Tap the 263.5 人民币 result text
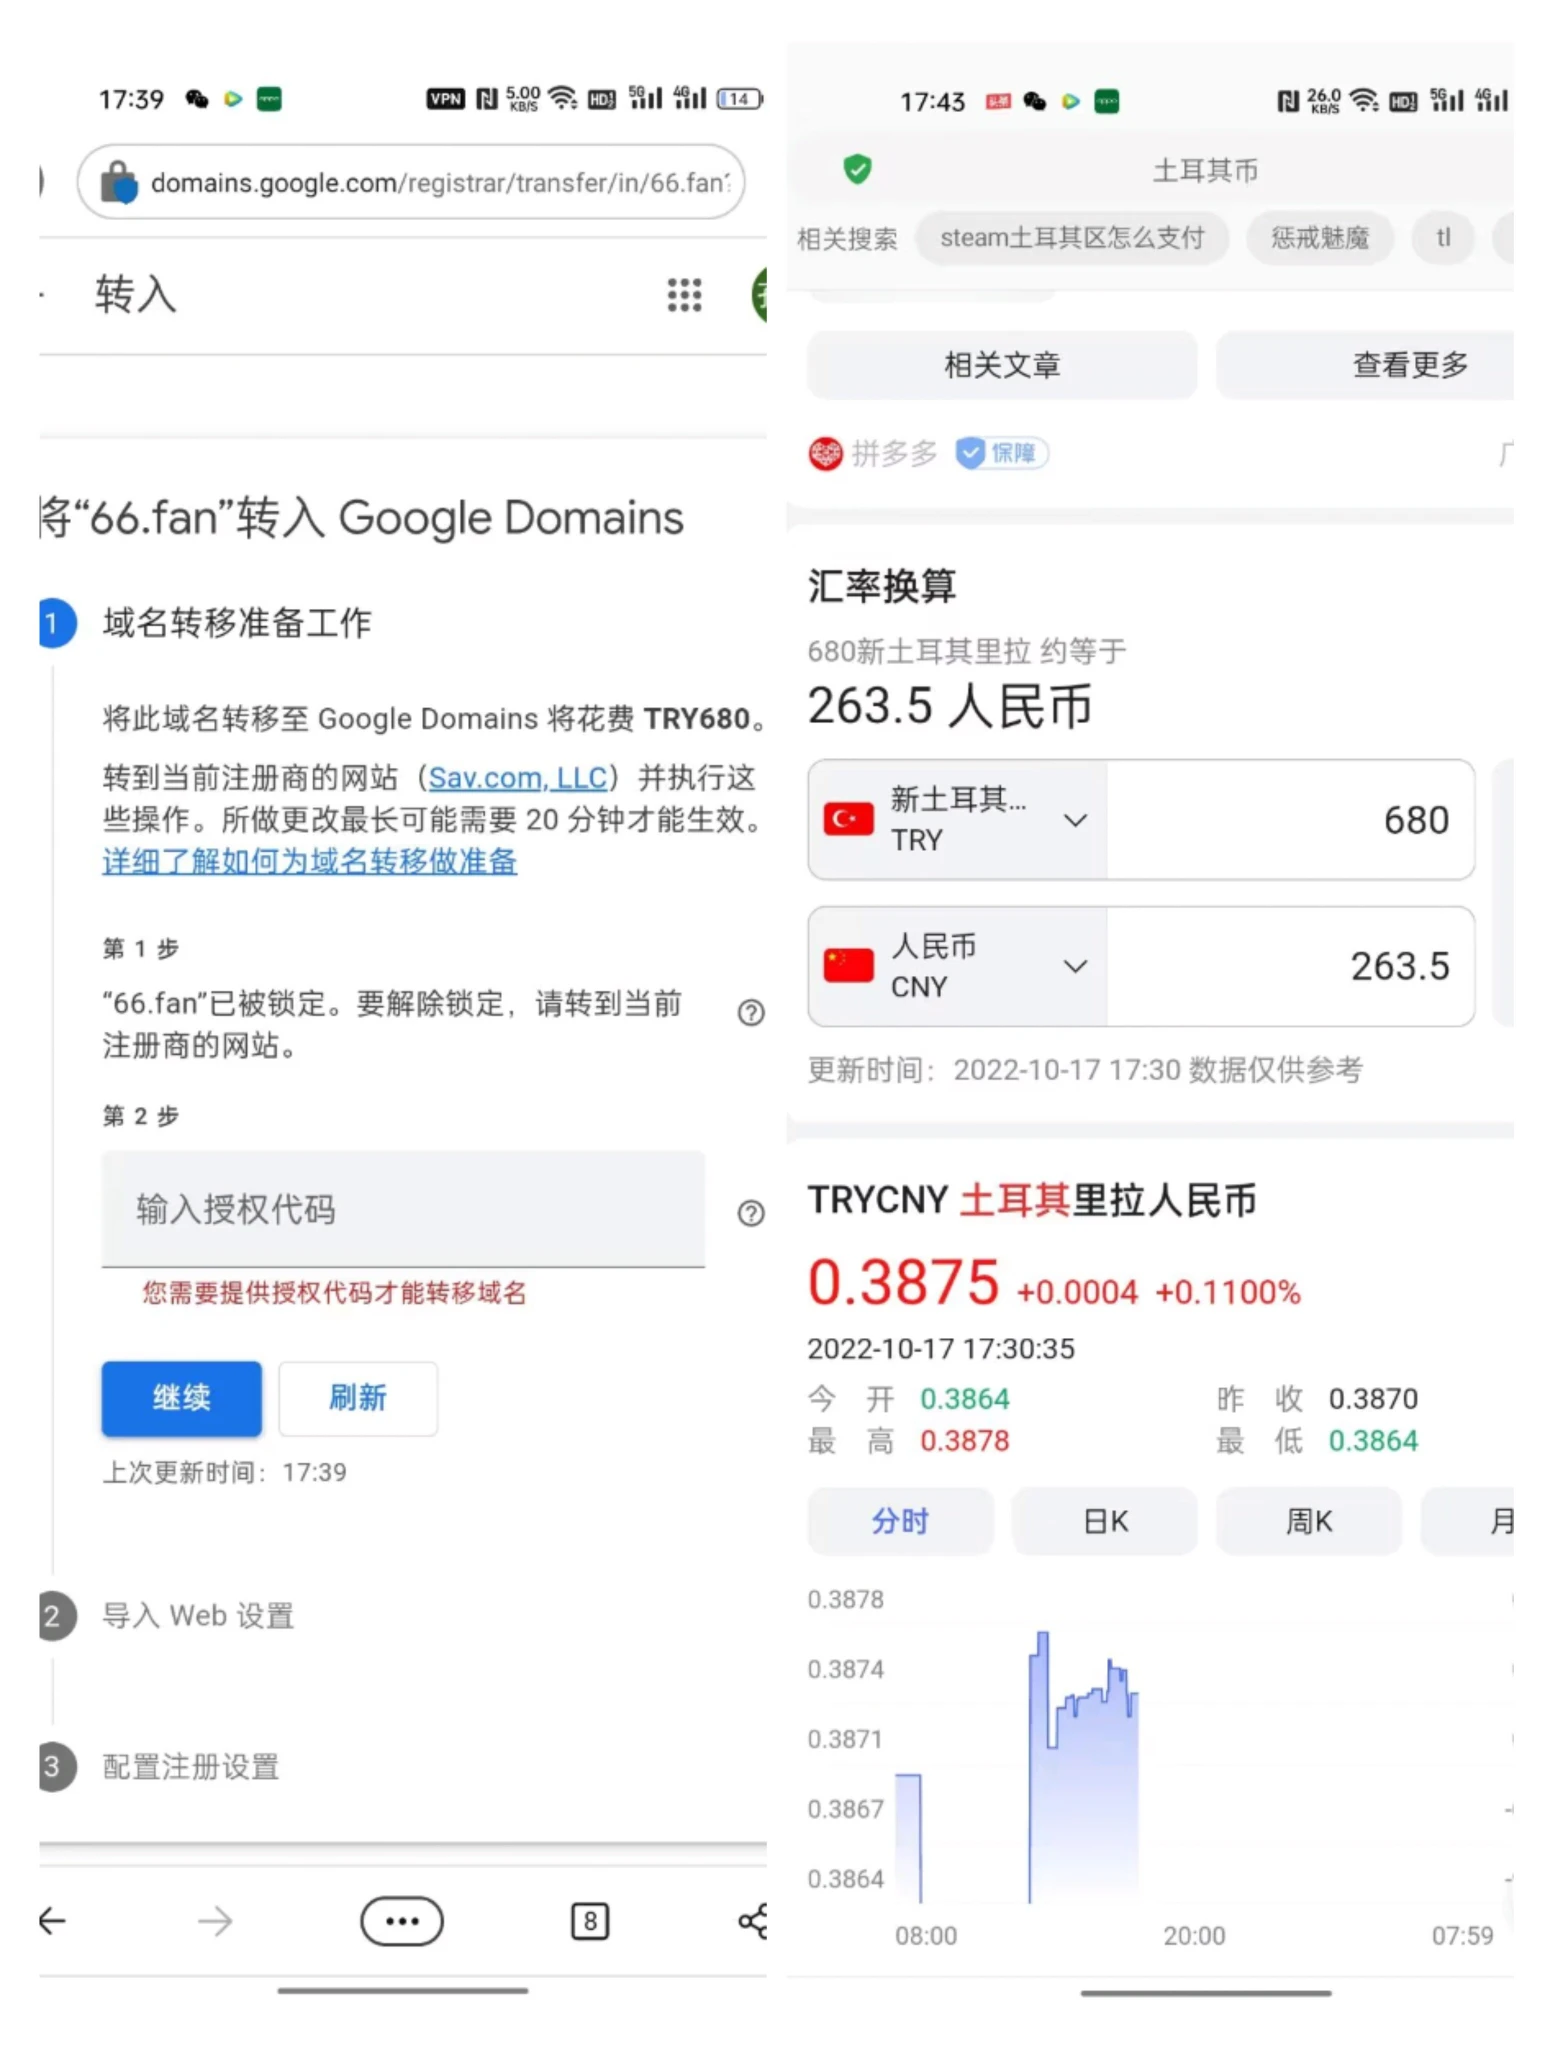This screenshot has width=1553, height=2048. point(950,705)
